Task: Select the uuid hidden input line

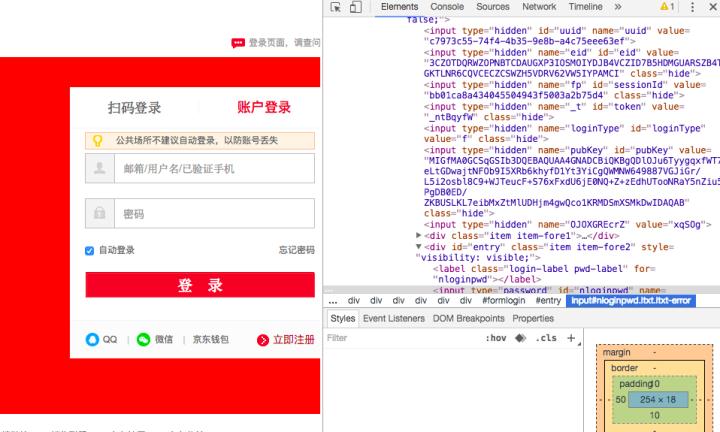Action: coord(557,36)
